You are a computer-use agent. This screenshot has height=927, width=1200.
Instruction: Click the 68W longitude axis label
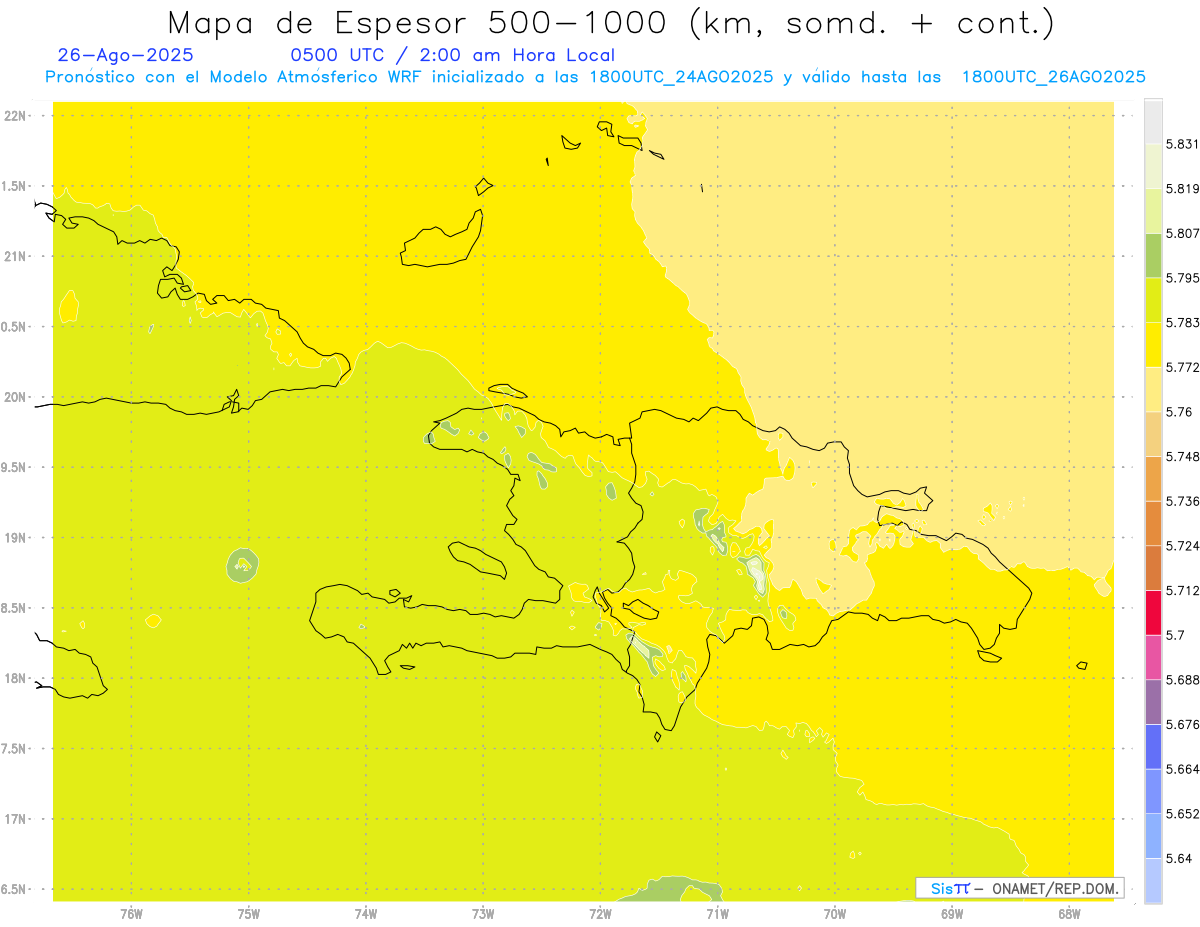(1068, 914)
